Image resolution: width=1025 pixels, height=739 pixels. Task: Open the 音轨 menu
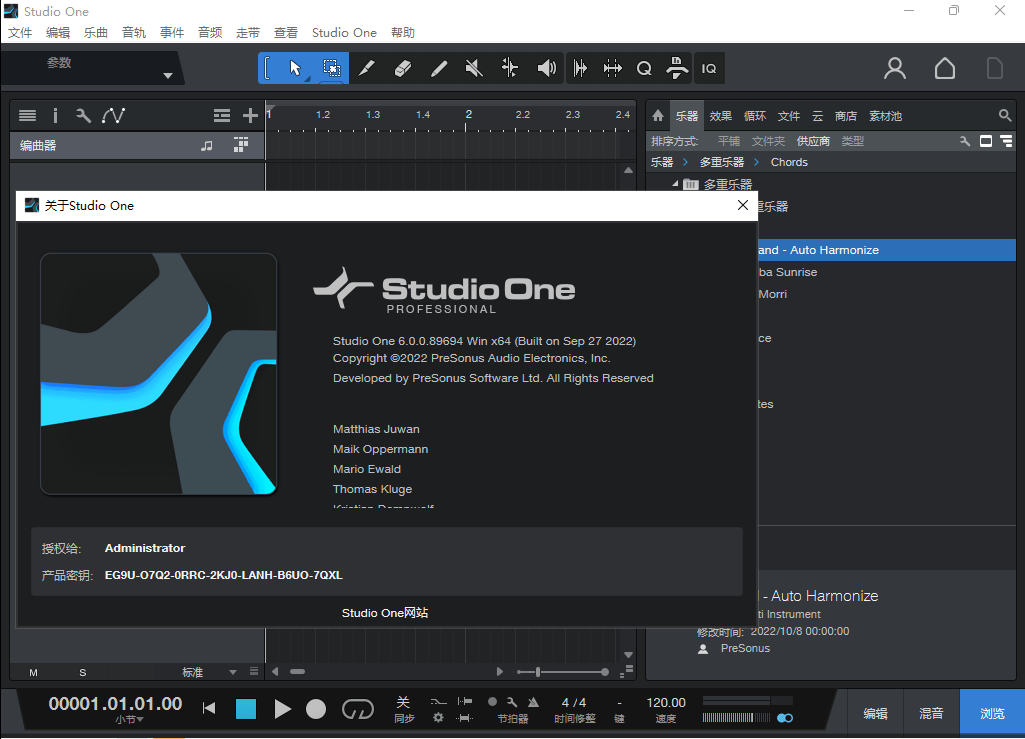134,33
